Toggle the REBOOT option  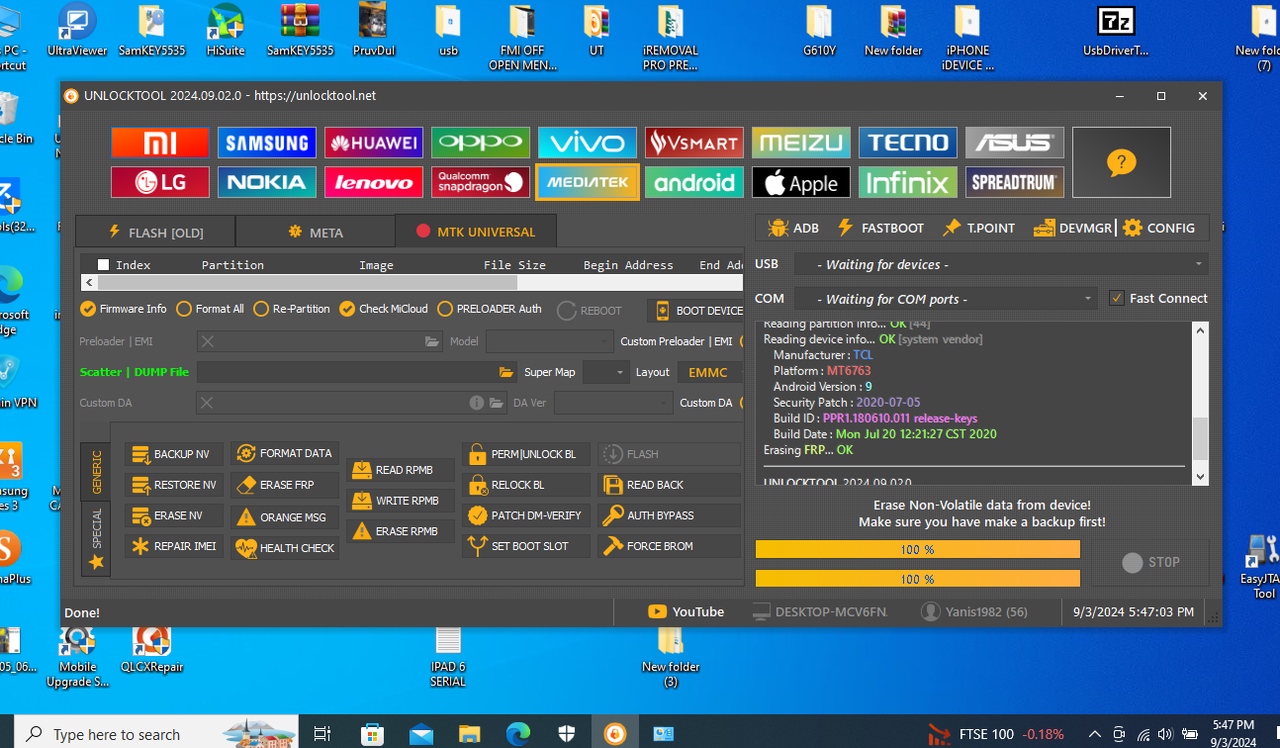point(590,311)
